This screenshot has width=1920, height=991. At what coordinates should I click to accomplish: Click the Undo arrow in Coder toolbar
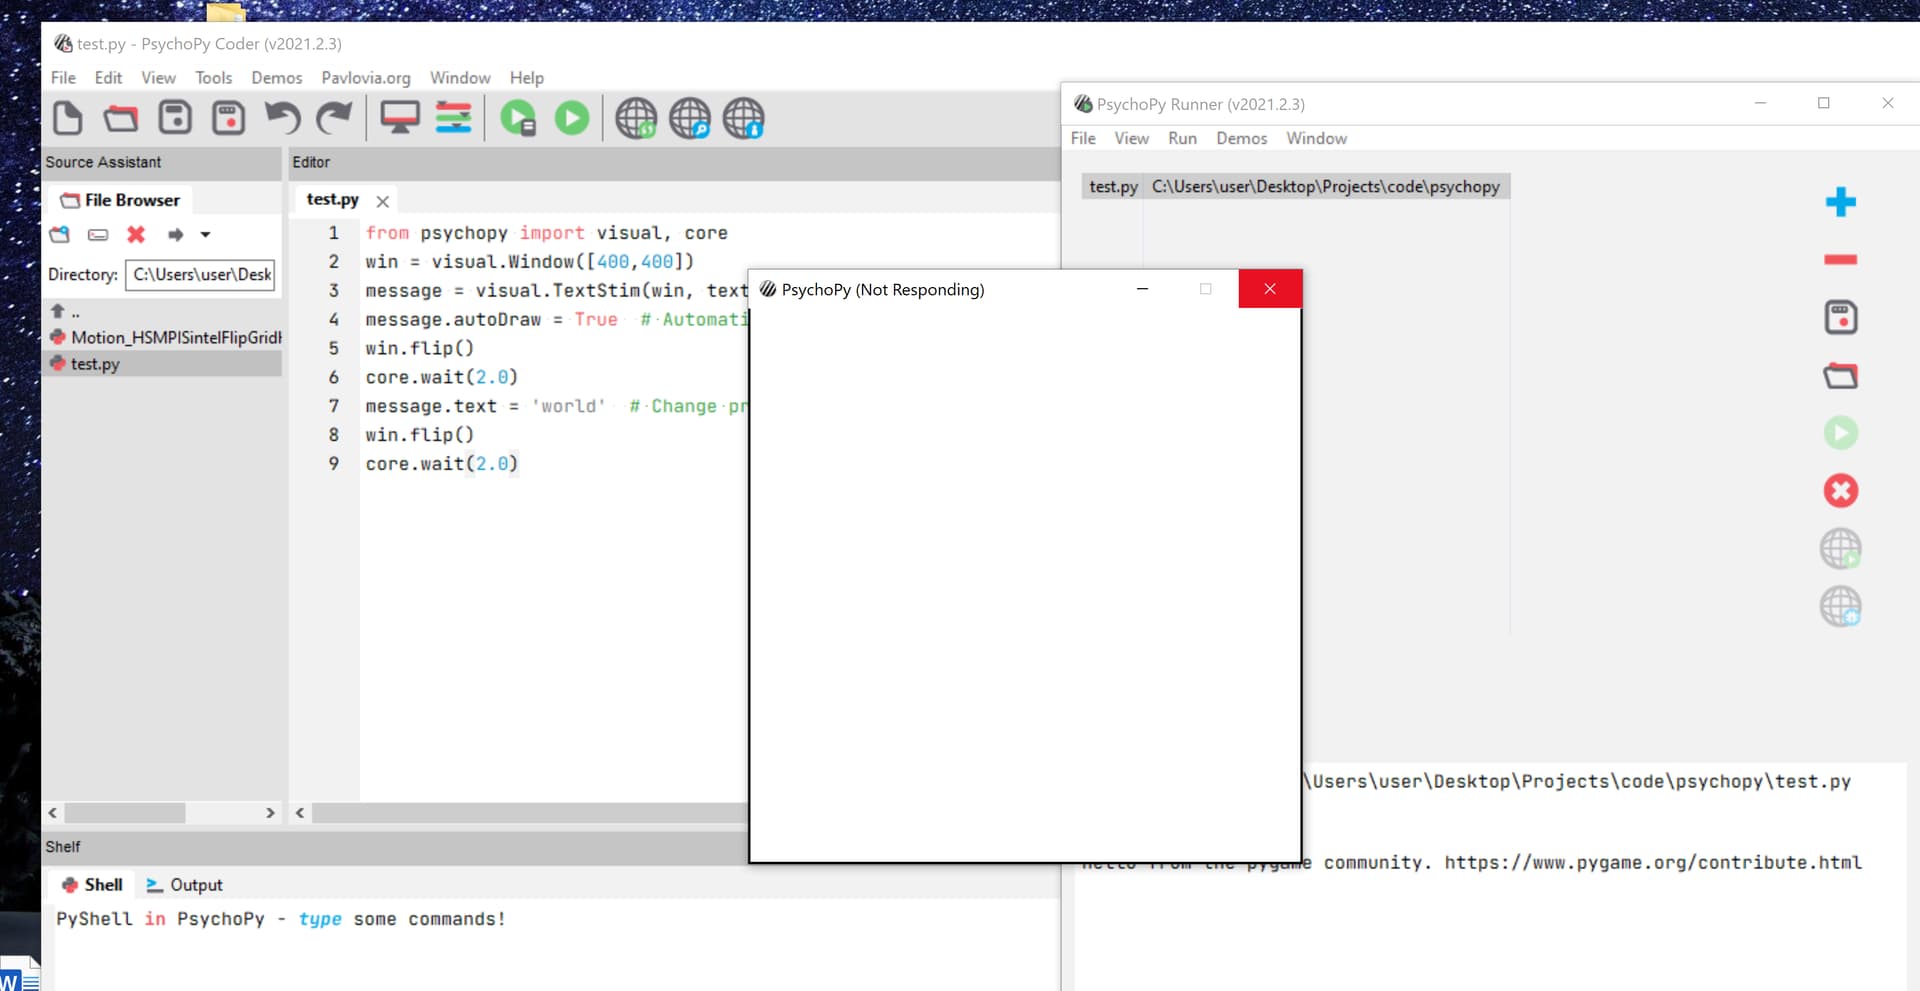[x=282, y=118]
